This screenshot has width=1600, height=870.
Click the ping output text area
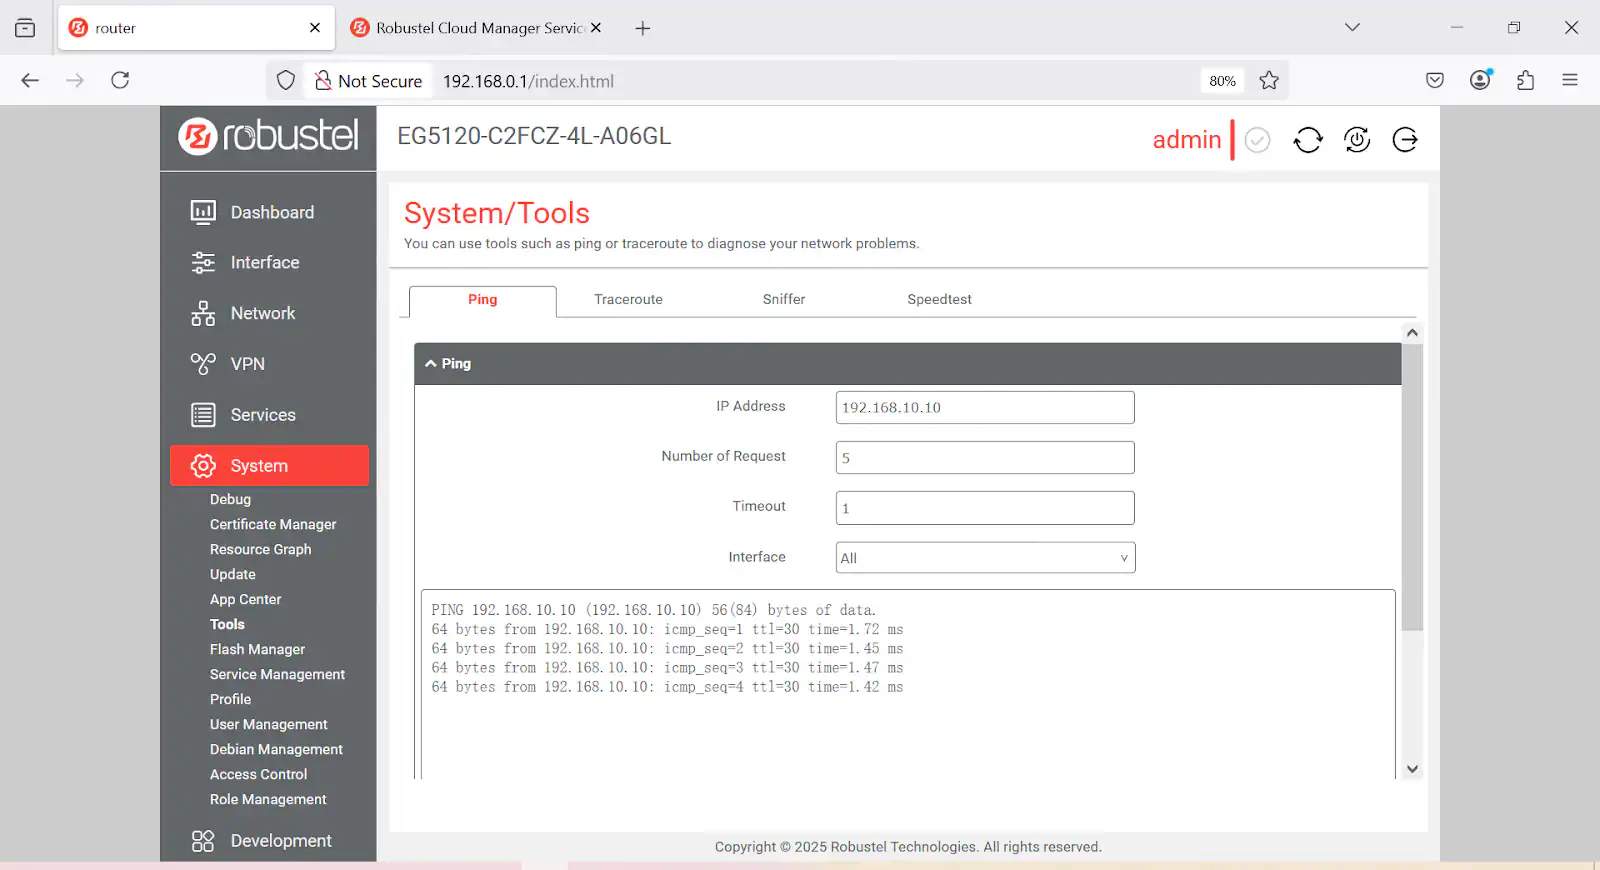(908, 684)
